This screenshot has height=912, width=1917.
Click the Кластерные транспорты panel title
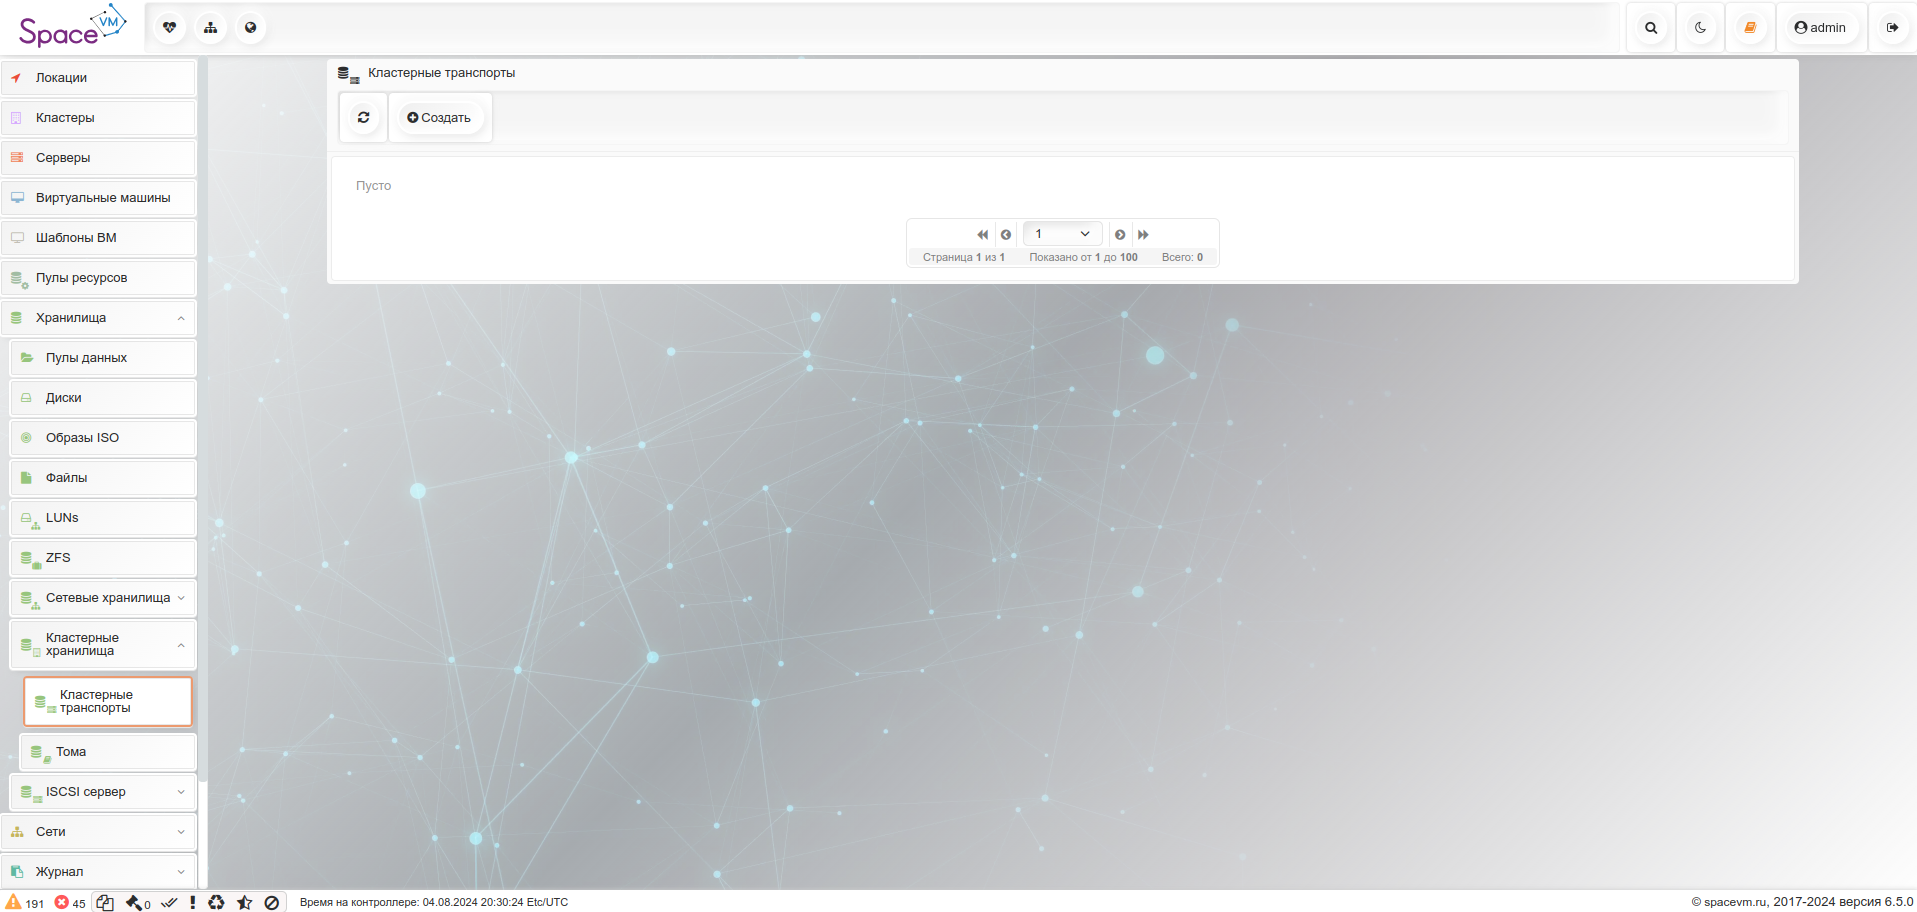click(441, 73)
